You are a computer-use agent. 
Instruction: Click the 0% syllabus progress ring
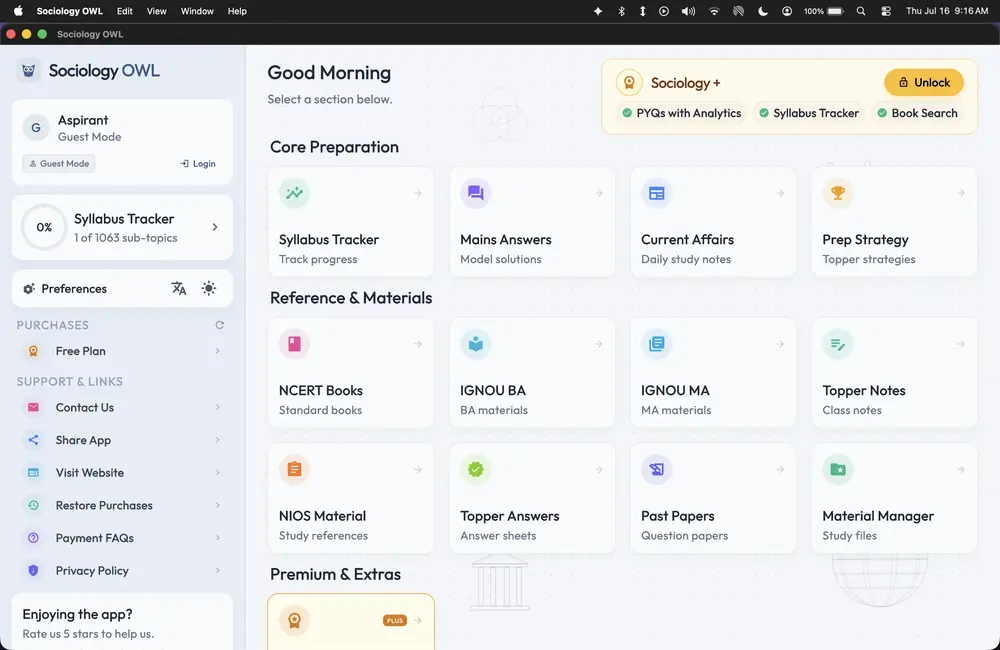tap(44, 227)
